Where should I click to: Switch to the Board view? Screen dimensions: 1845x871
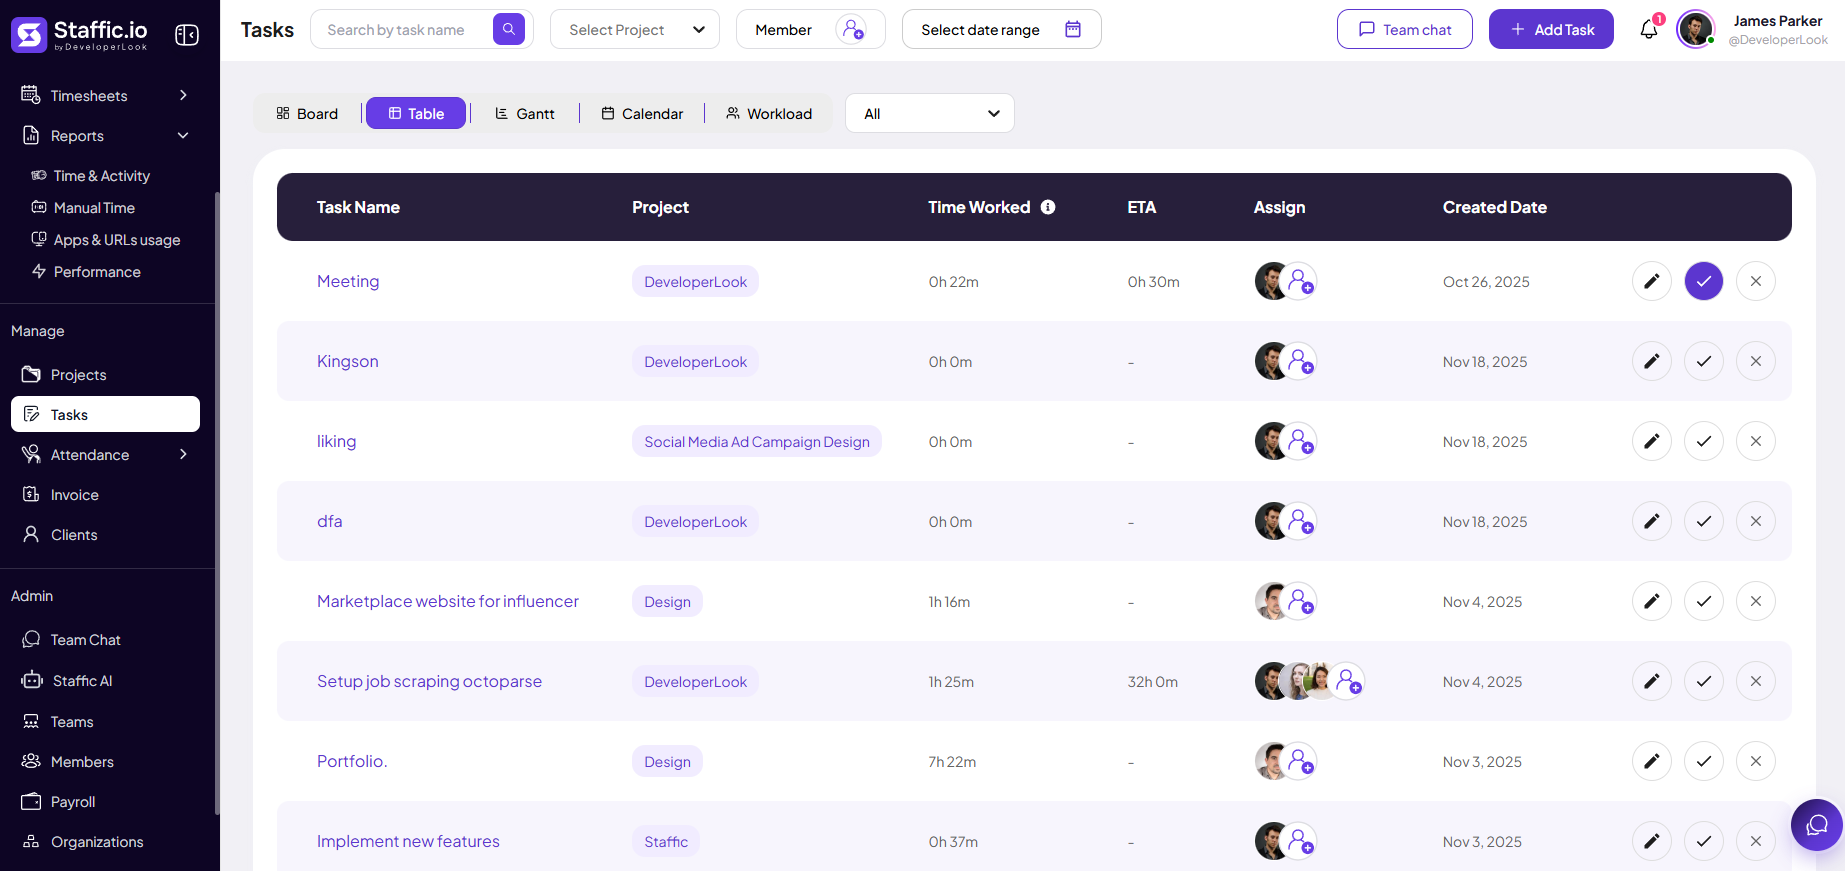pyautogui.click(x=308, y=113)
